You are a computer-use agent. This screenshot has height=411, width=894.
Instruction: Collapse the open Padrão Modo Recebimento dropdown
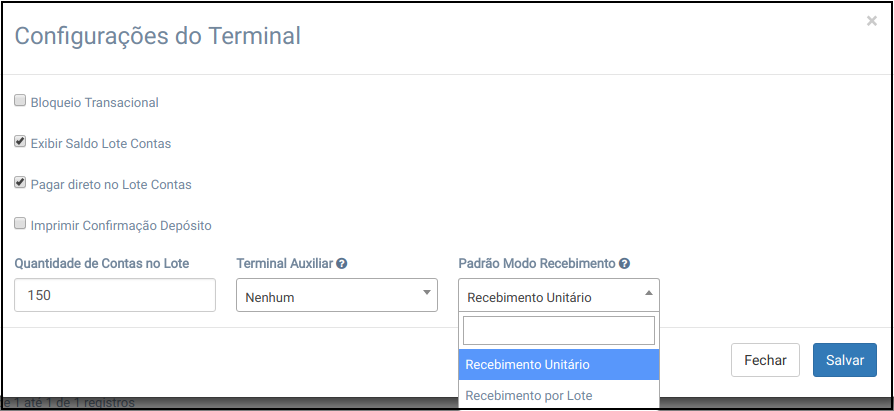click(558, 296)
